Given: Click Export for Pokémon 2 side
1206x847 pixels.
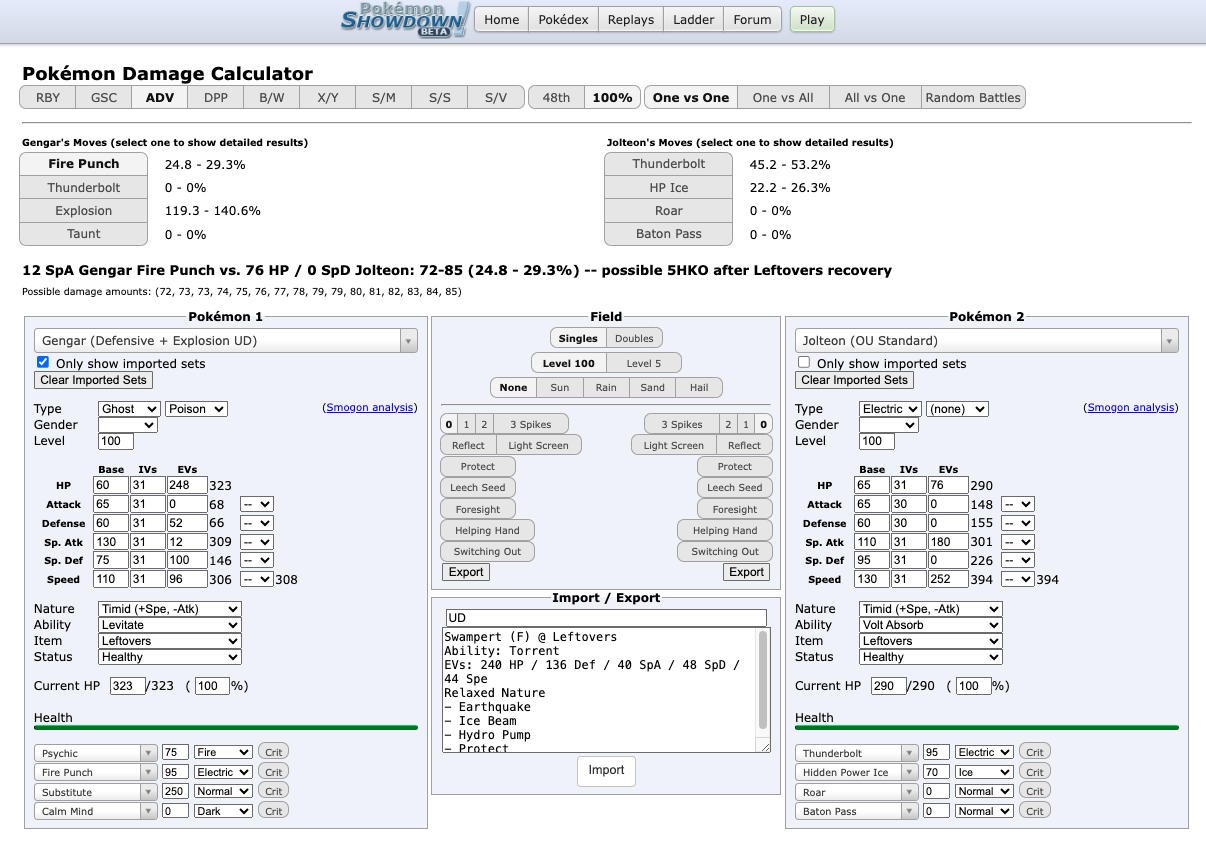Looking at the screenshot, I should (x=746, y=572).
